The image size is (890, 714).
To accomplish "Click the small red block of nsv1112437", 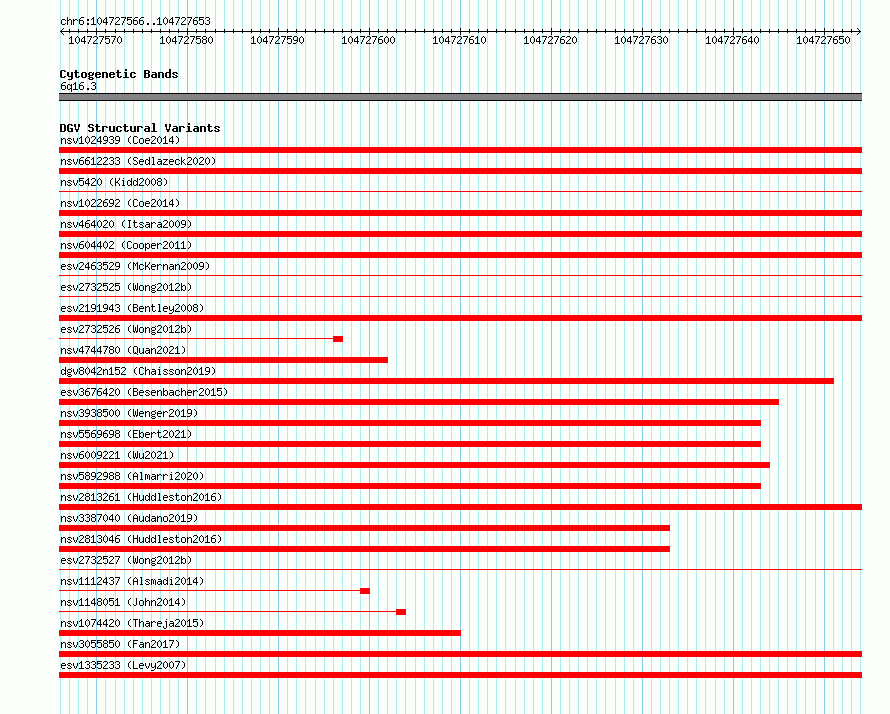I will (365, 591).
